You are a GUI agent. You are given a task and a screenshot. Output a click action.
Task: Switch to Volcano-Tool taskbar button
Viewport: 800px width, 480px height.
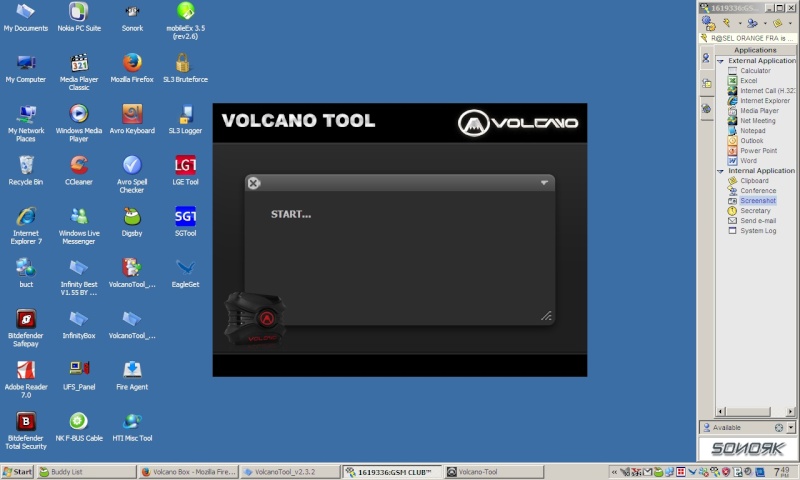[x=494, y=472]
